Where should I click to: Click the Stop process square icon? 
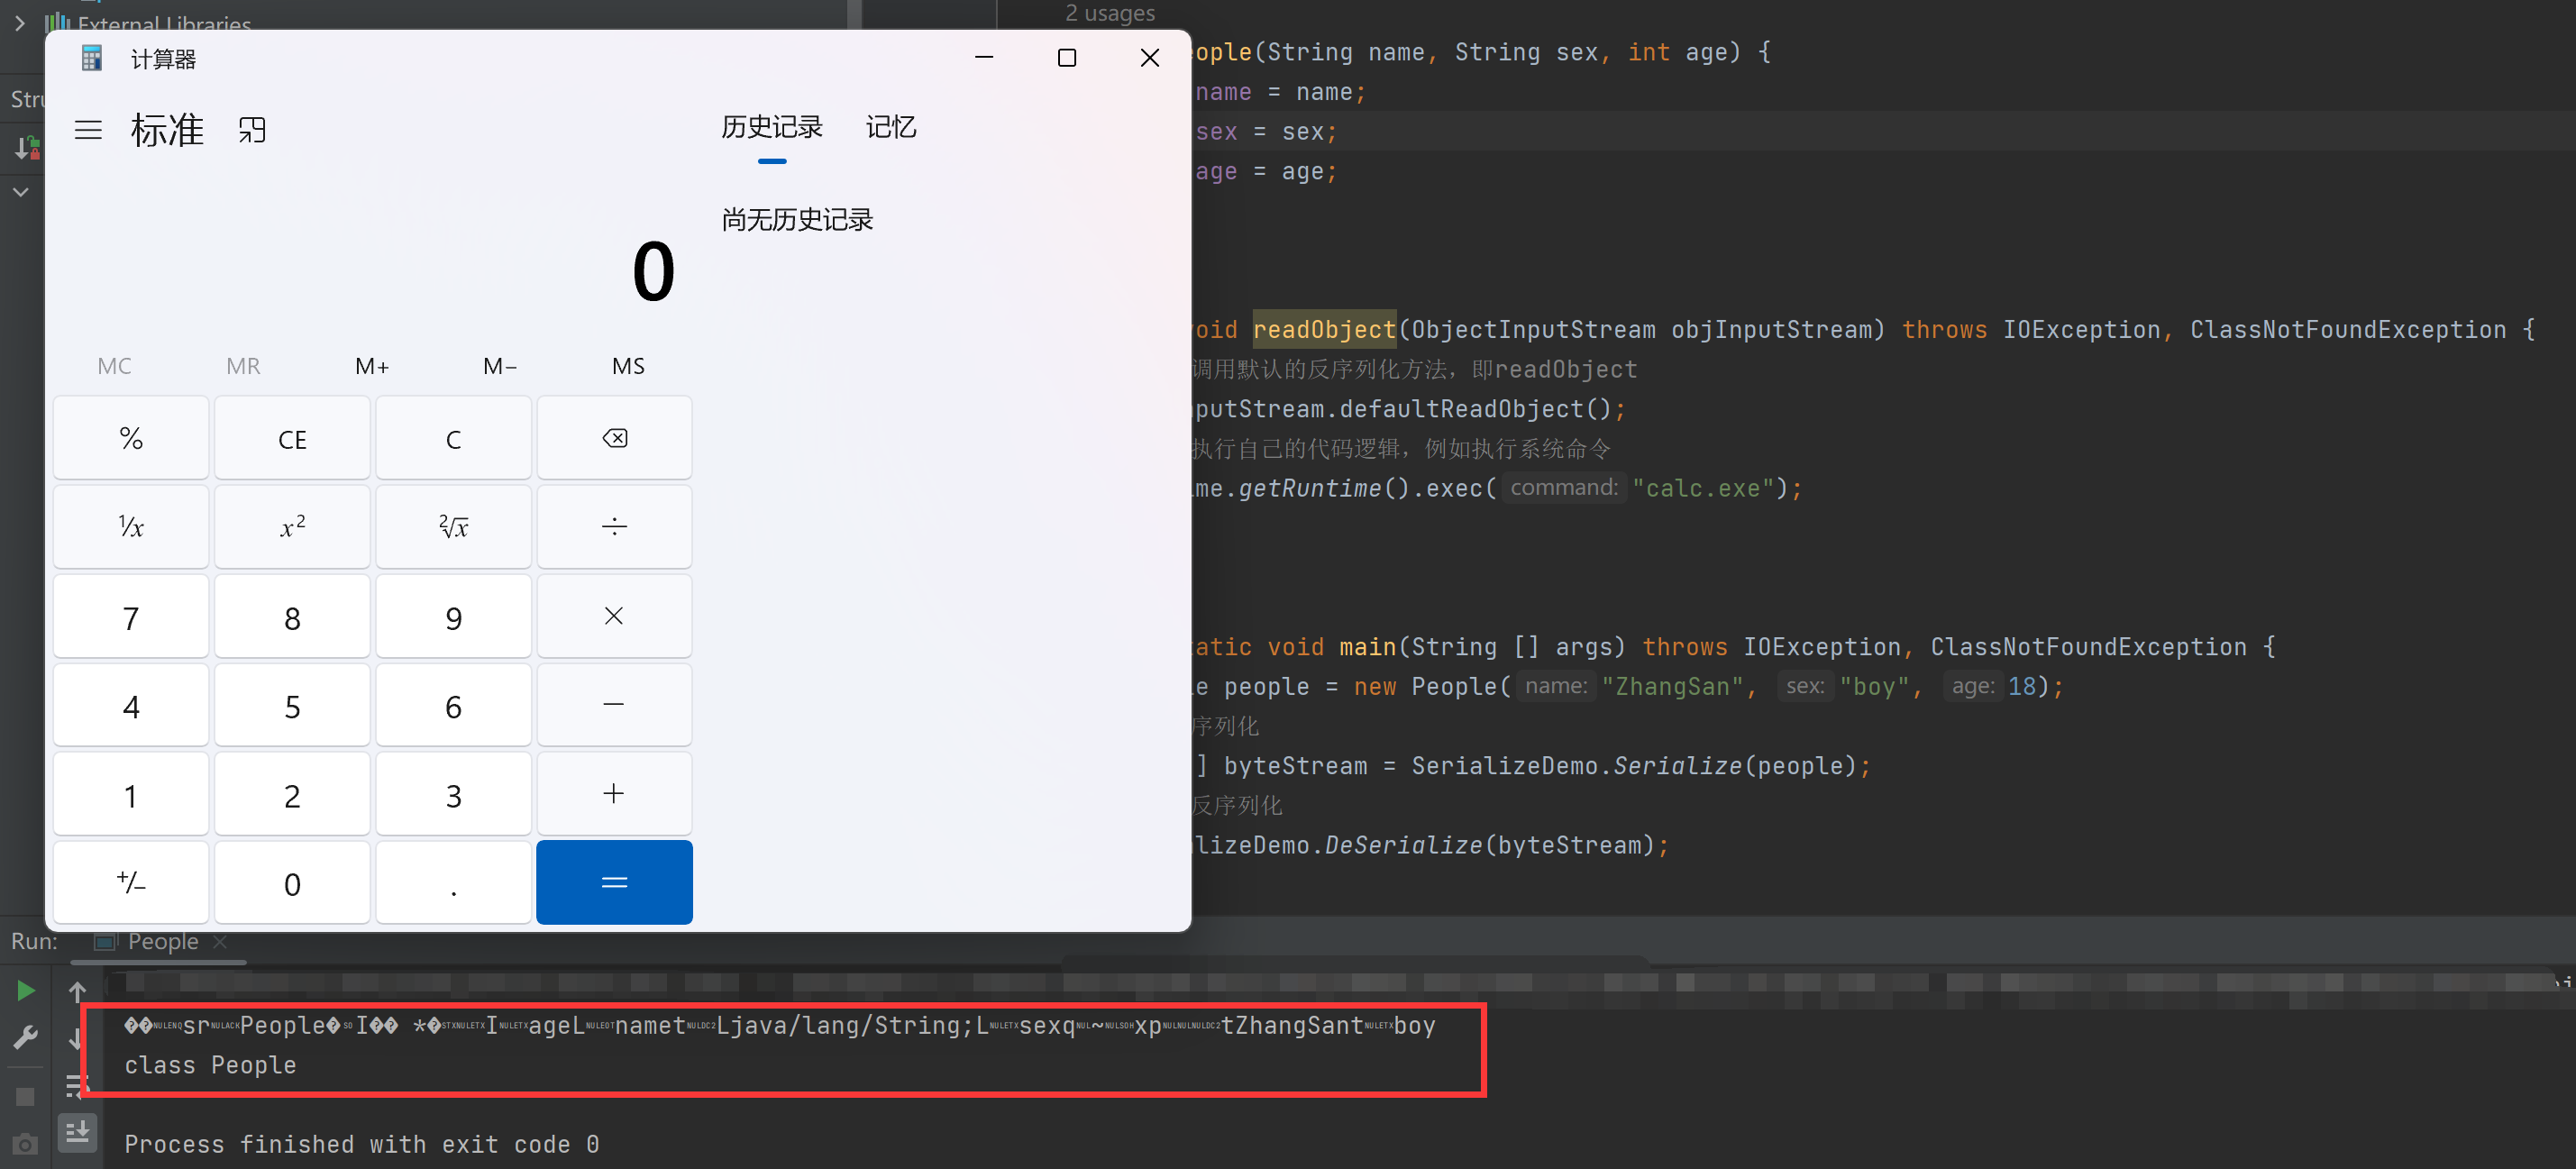tap(26, 1097)
